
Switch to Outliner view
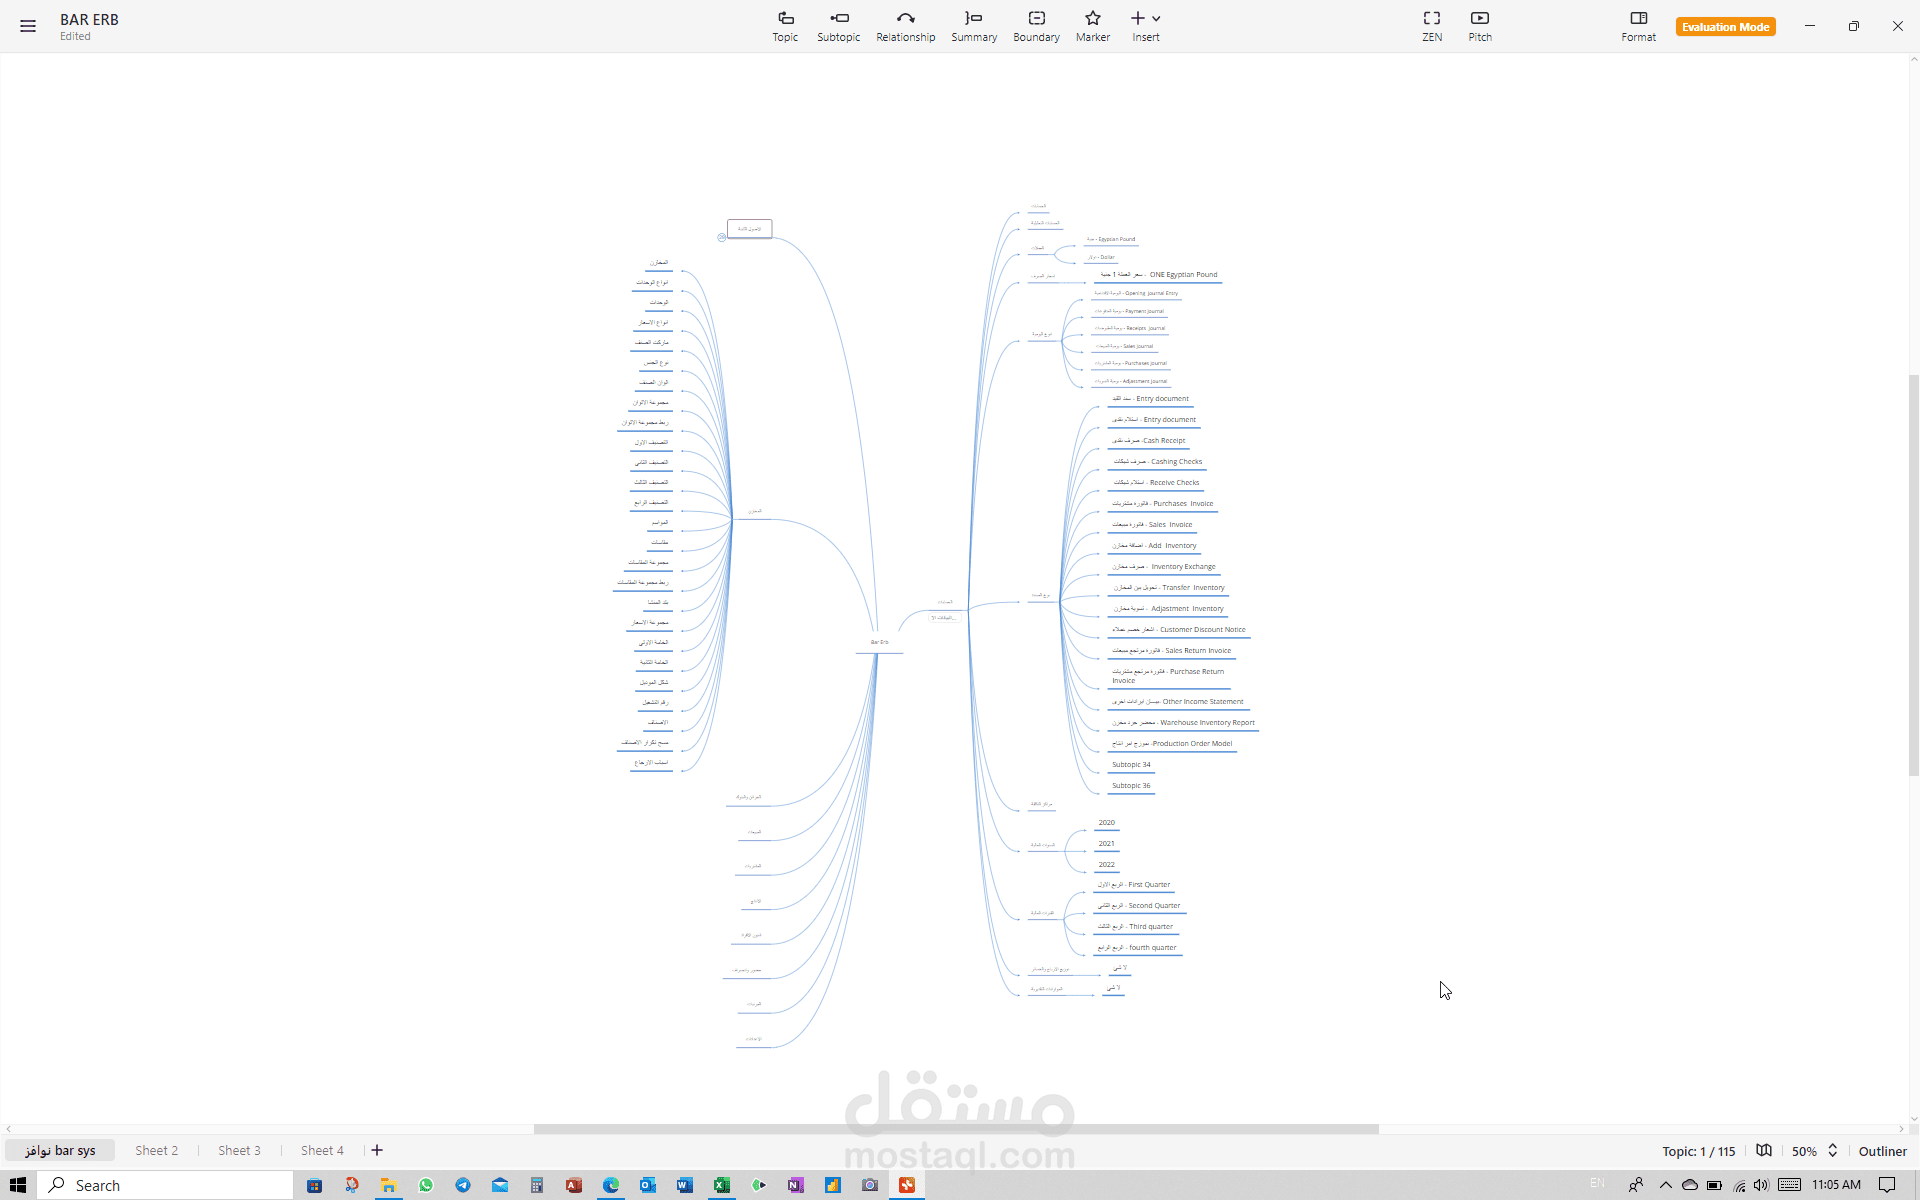coord(1882,1151)
